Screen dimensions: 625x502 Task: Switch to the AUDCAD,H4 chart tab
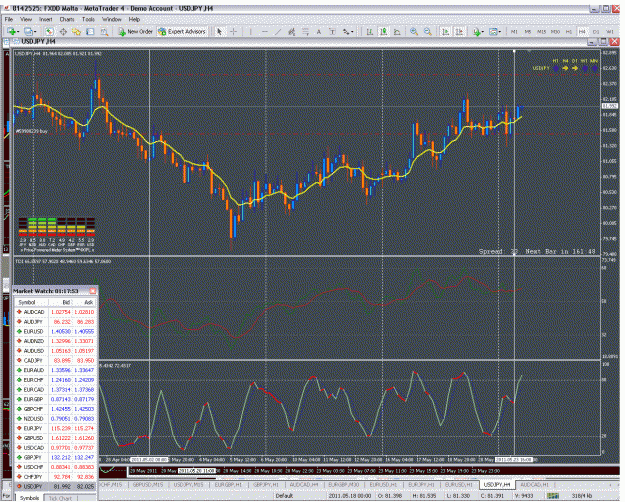point(304,484)
